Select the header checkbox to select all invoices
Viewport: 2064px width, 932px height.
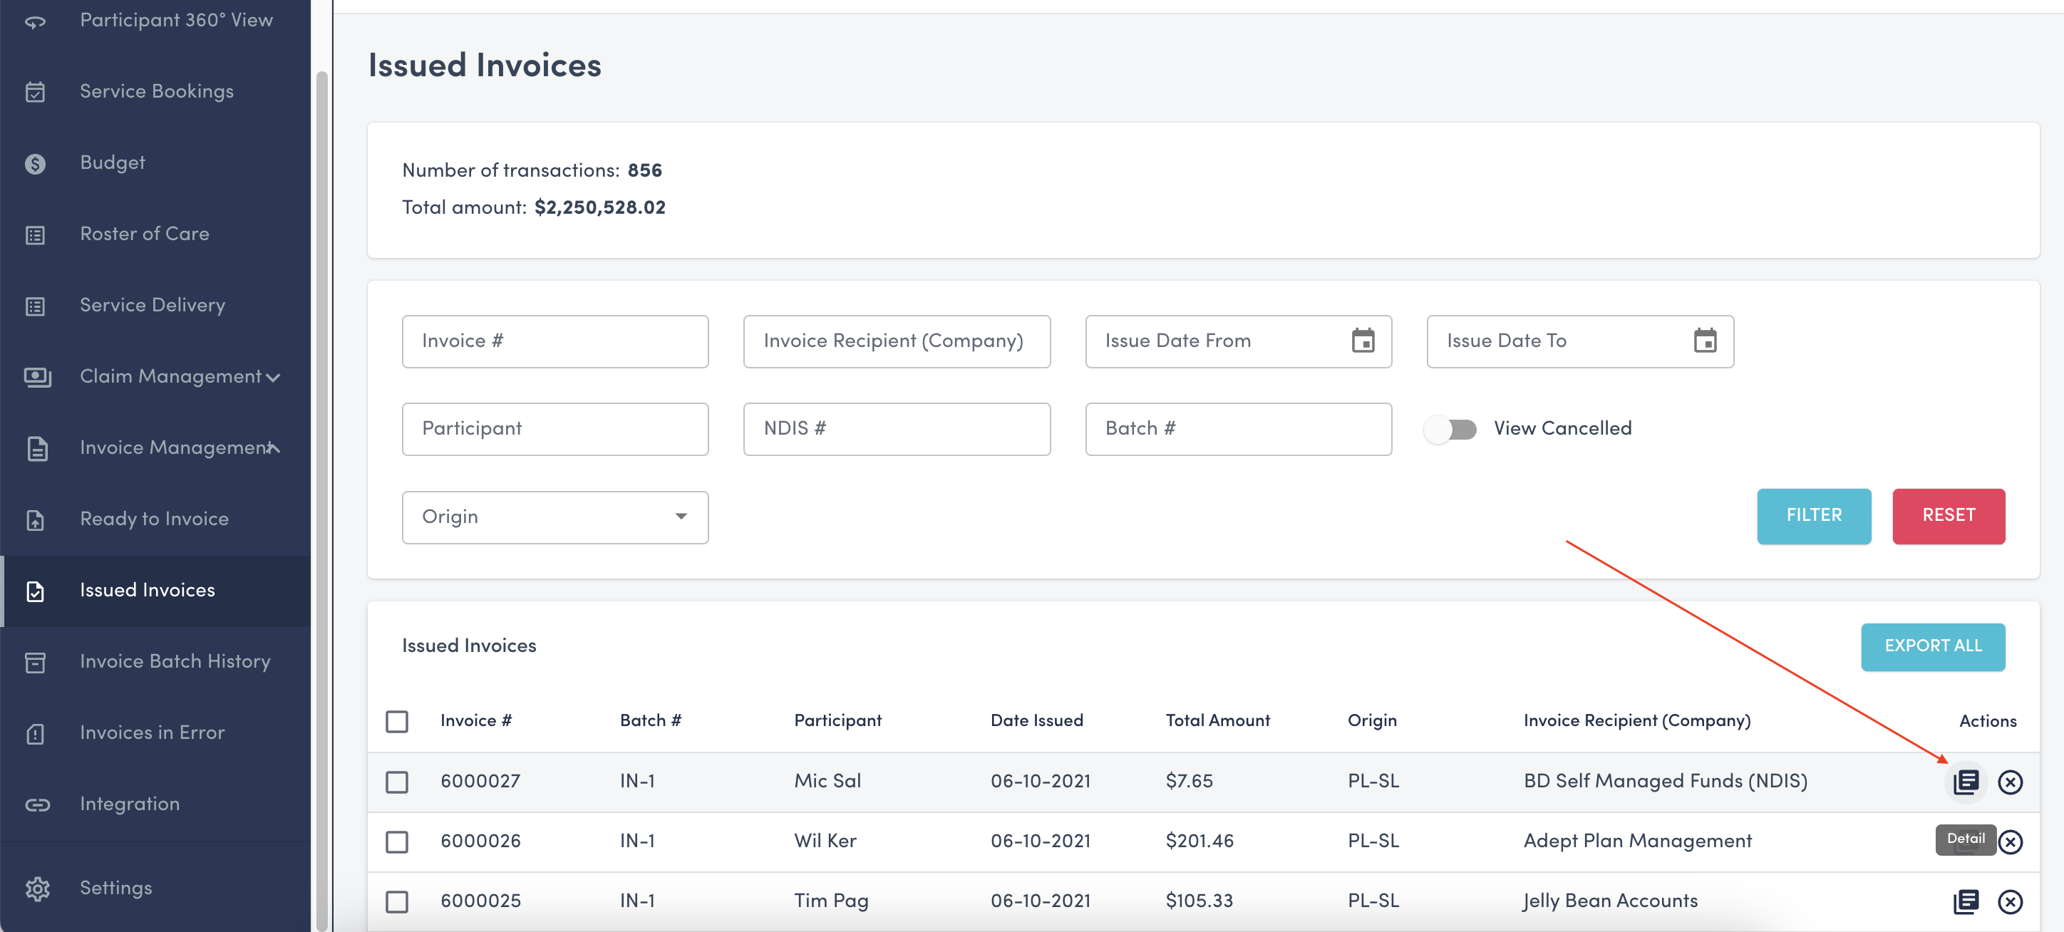(397, 721)
